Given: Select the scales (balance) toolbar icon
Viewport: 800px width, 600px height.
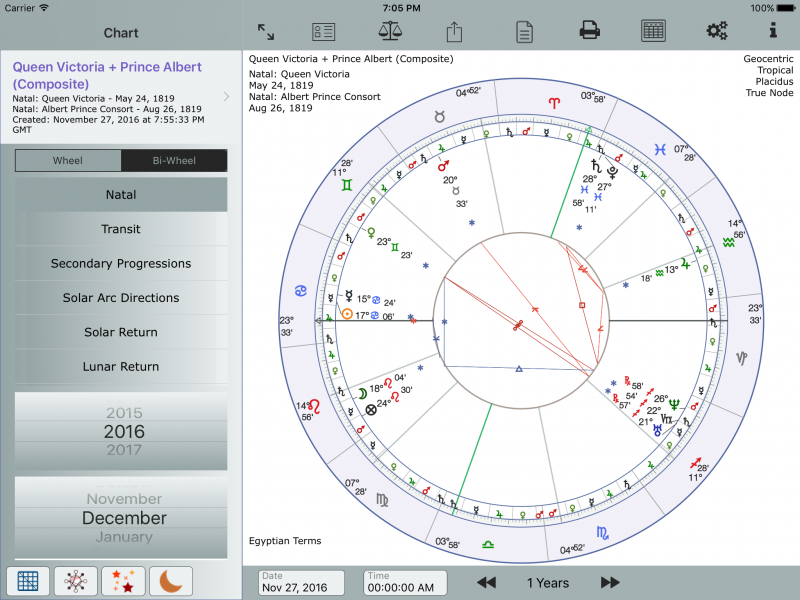Looking at the screenshot, I should [390, 31].
